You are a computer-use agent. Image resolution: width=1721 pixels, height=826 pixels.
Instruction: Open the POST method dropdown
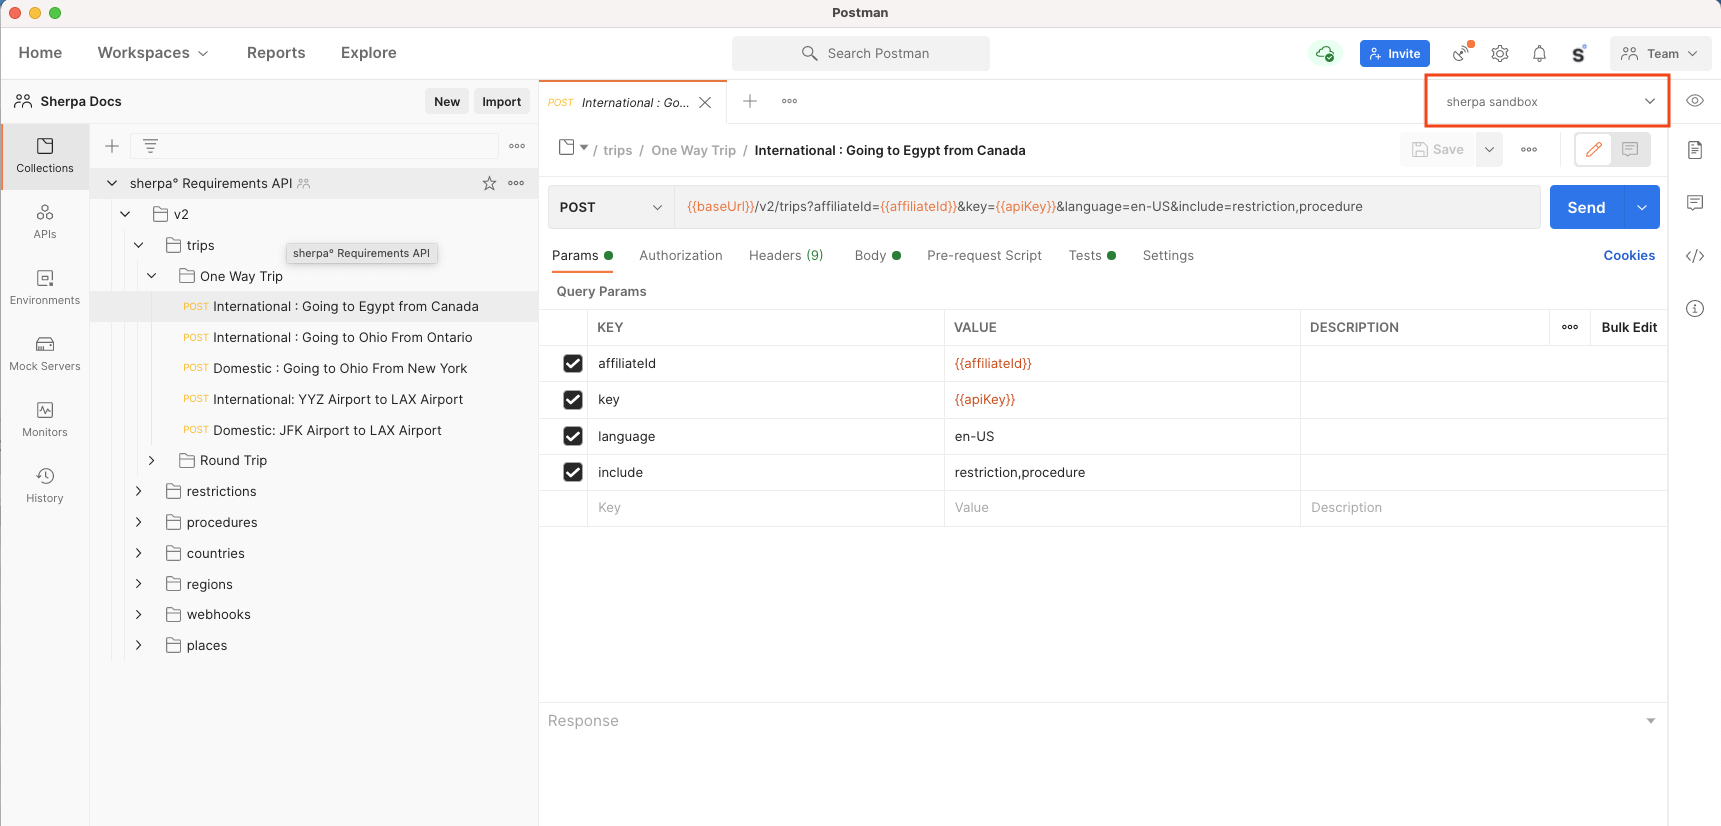pyautogui.click(x=611, y=207)
